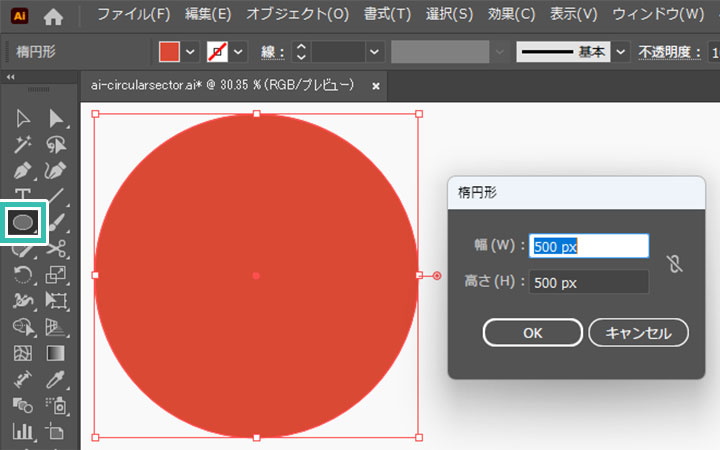This screenshot has width=720, height=450.
Task: Go to Illustrator home screen
Action: (53, 15)
